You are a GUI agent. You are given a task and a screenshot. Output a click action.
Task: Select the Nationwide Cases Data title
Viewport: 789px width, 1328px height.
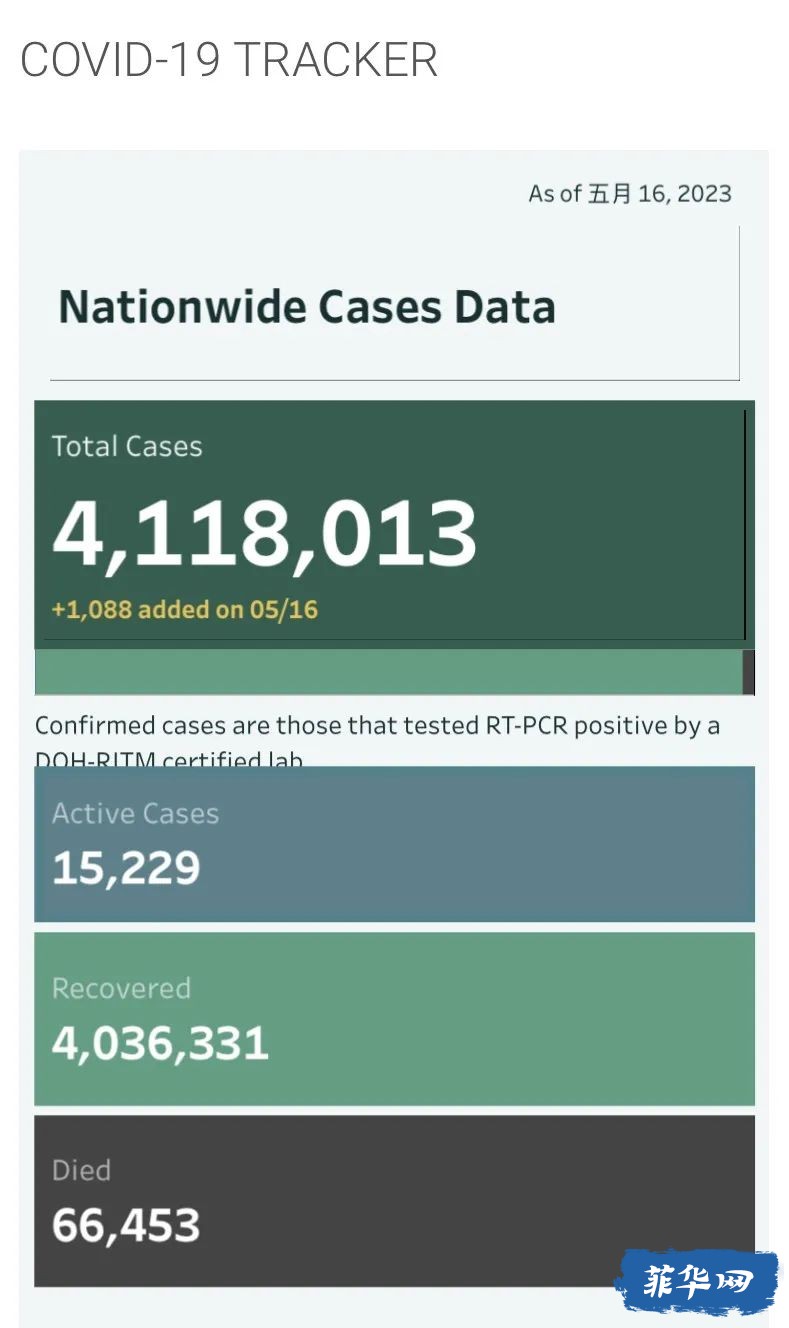pyautogui.click(x=307, y=306)
